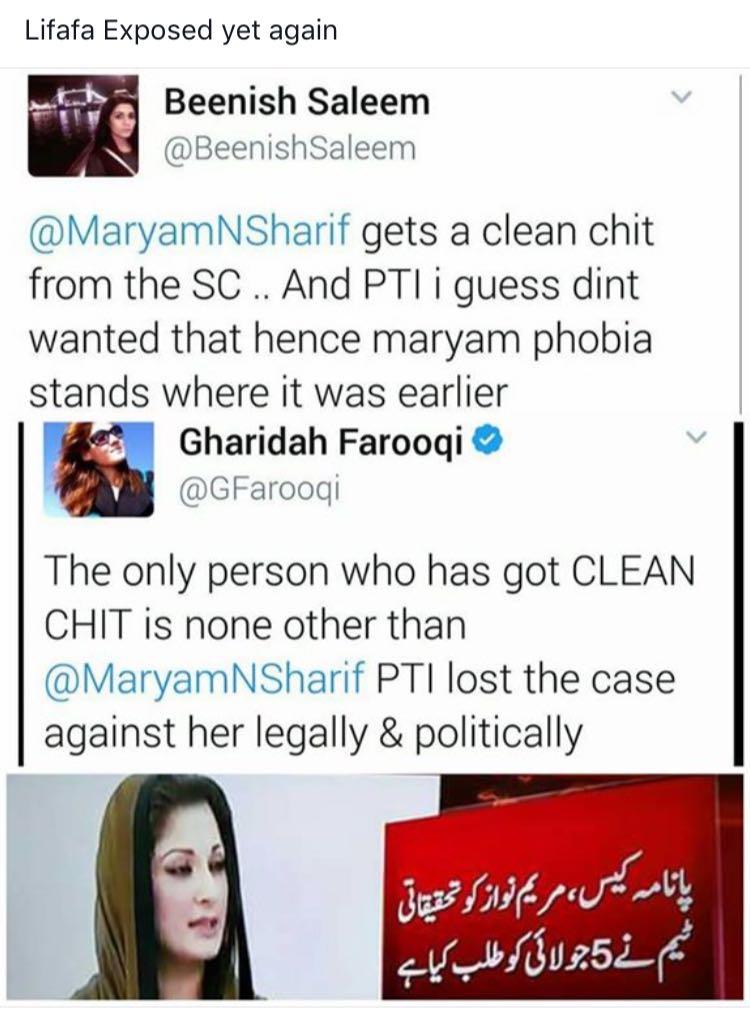This screenshot has height=1017, width=750.
Task: Click the text 'against her legally & politically'
Action: click(x=313, y=734)
